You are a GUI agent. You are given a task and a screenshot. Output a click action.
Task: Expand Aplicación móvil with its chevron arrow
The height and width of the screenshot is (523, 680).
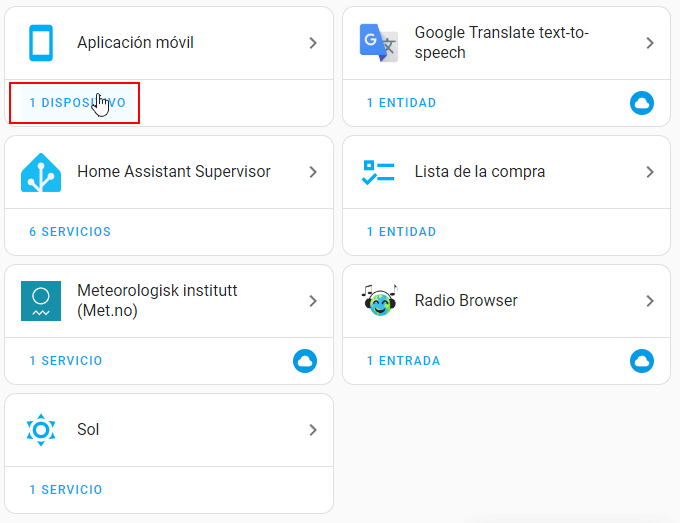[x=313, y=43]
